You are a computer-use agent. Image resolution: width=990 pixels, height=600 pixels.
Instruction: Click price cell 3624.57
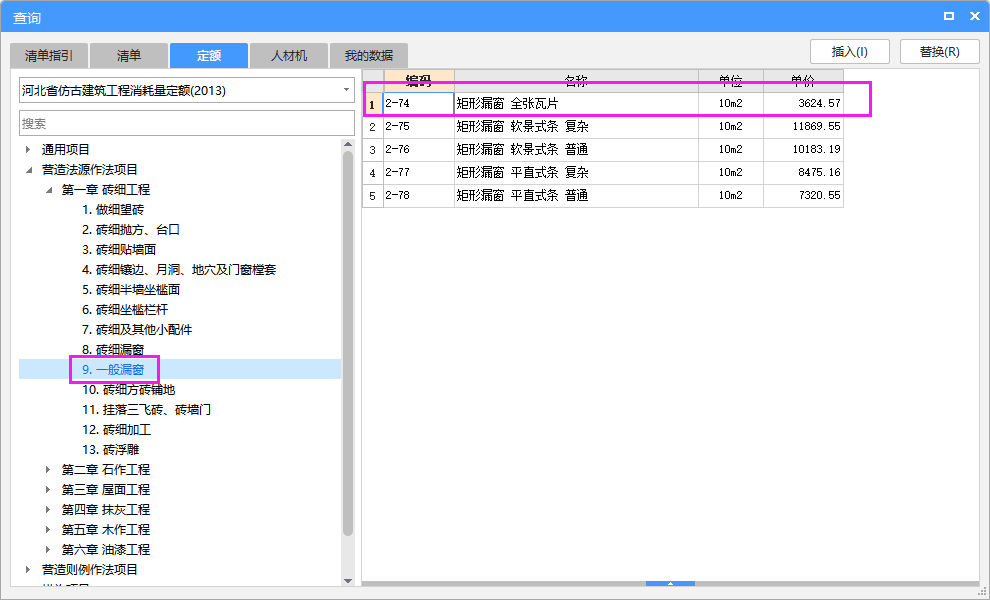coord(803,104)
